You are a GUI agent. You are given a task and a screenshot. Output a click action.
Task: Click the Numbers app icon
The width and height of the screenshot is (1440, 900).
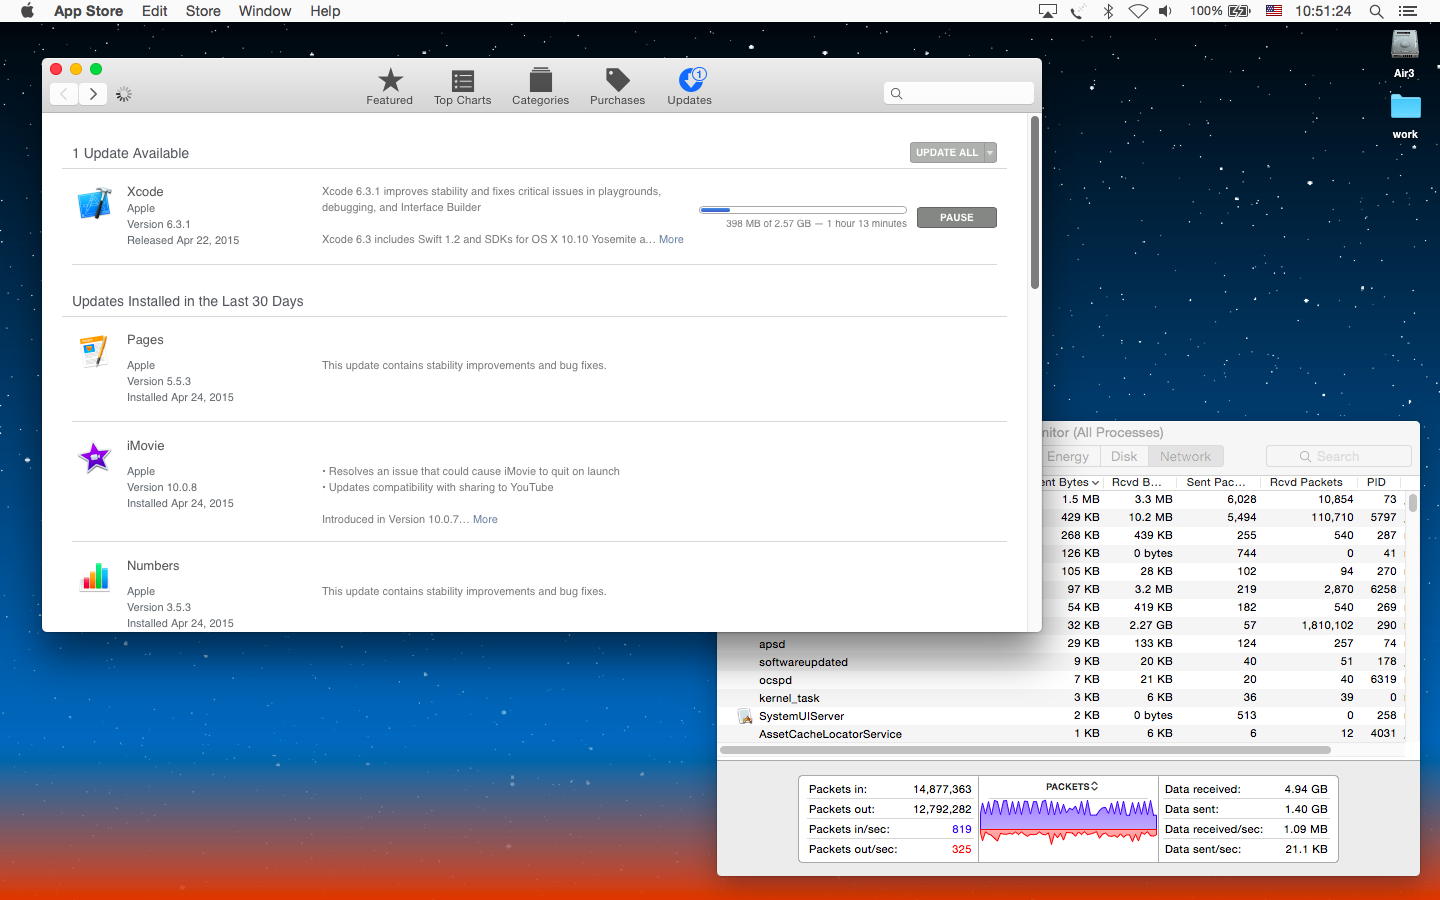click(95, 577)
